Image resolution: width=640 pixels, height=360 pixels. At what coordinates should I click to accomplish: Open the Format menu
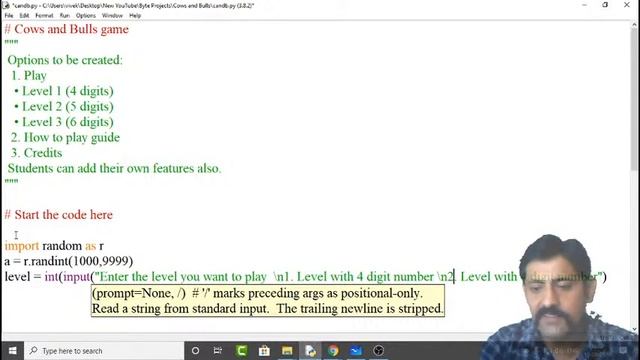coord(44,16)
